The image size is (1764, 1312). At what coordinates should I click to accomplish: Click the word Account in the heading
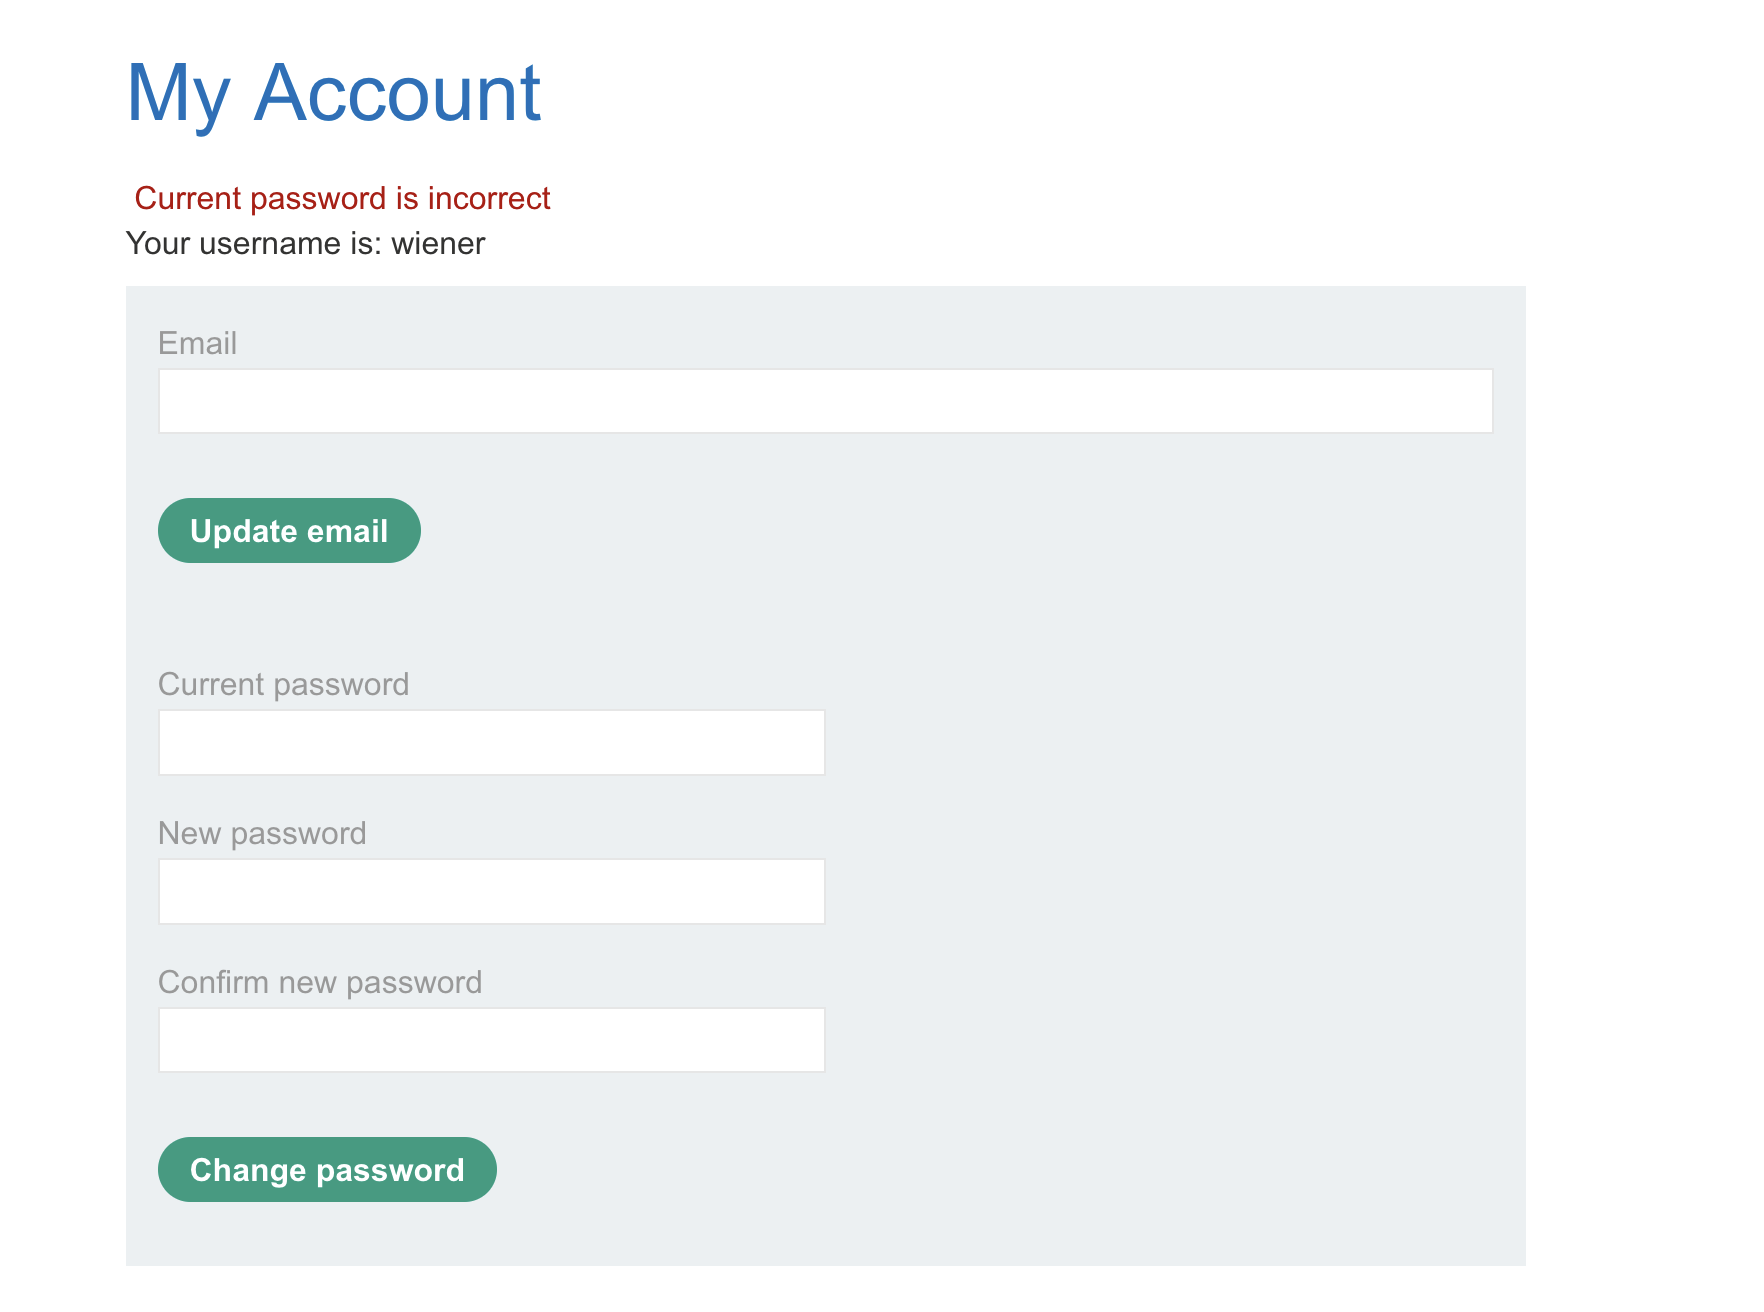[397, 92]
